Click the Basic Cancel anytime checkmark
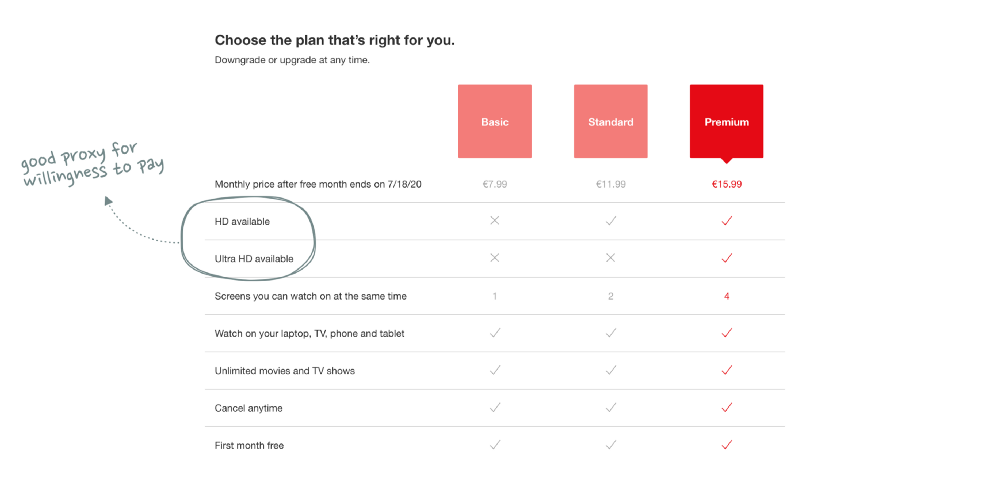The image size is (1000, 492). (494, 407)
